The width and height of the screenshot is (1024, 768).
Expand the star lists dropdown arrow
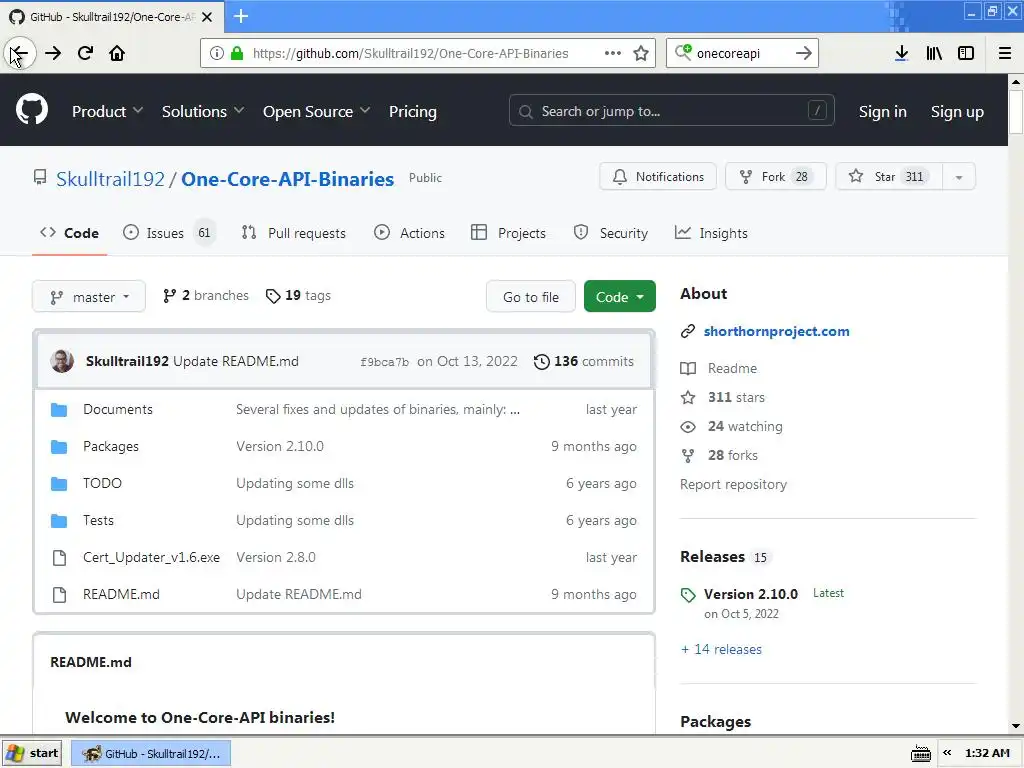(x=959, y=177)
